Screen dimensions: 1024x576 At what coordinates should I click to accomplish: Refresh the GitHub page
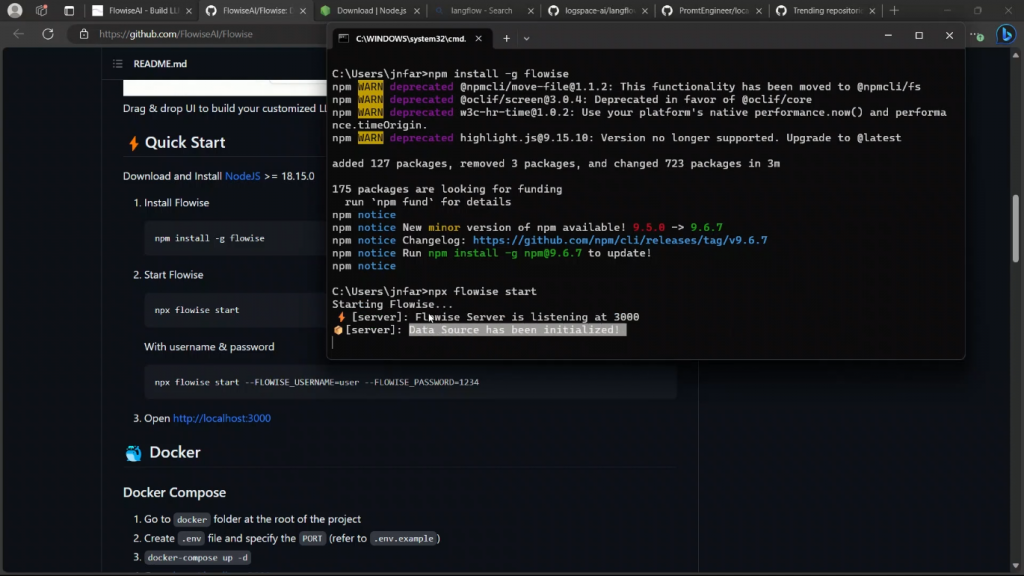click(48, 34)
